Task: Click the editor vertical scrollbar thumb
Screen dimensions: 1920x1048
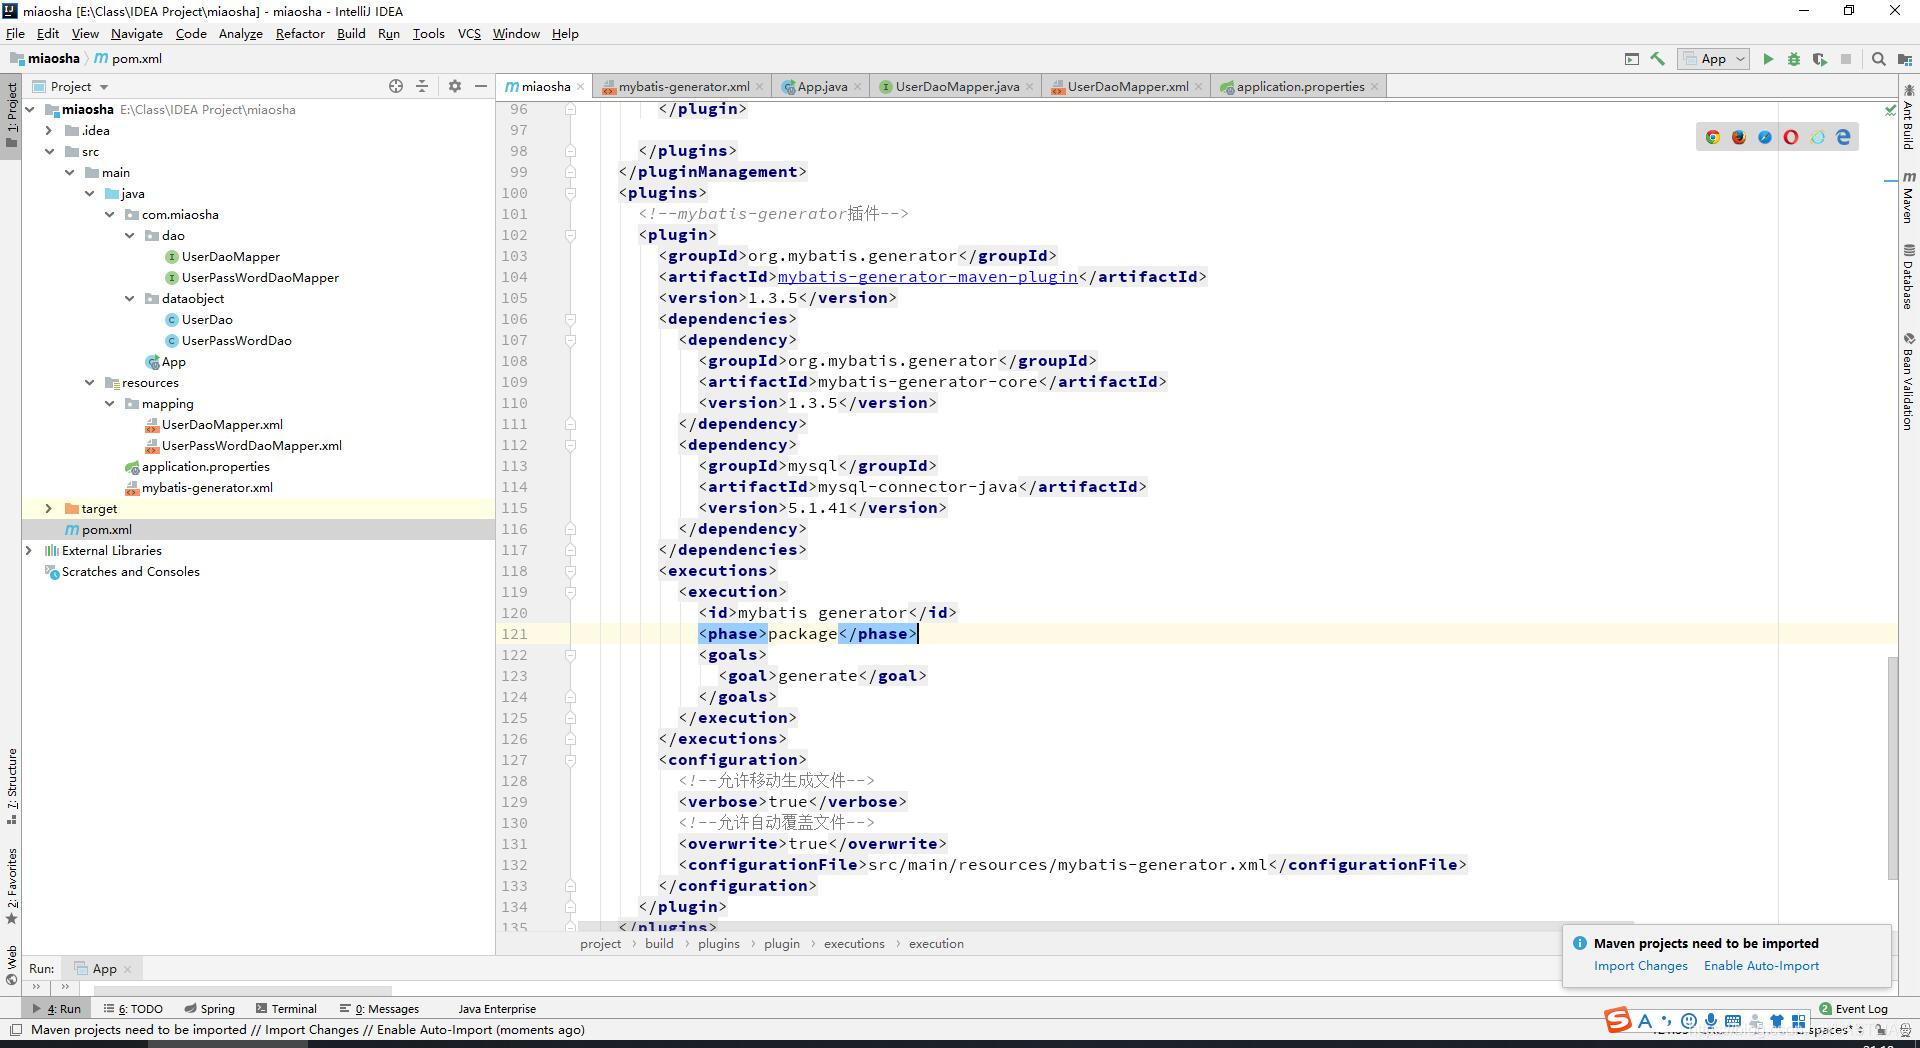Action: click(1891, 768)
